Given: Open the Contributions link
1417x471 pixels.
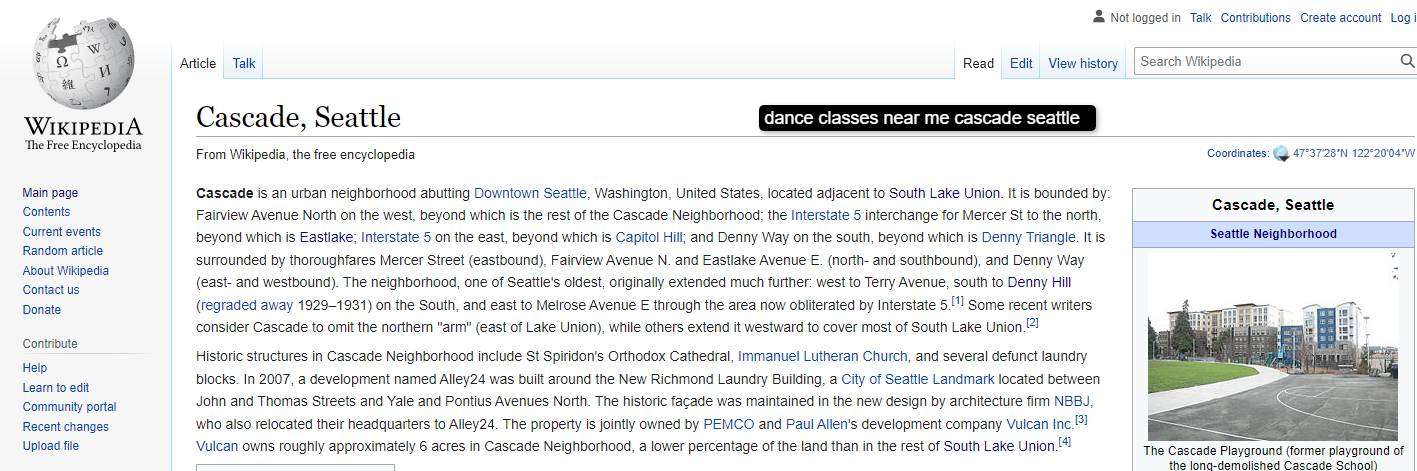Looking at the screenshot, I should 1255,18.
